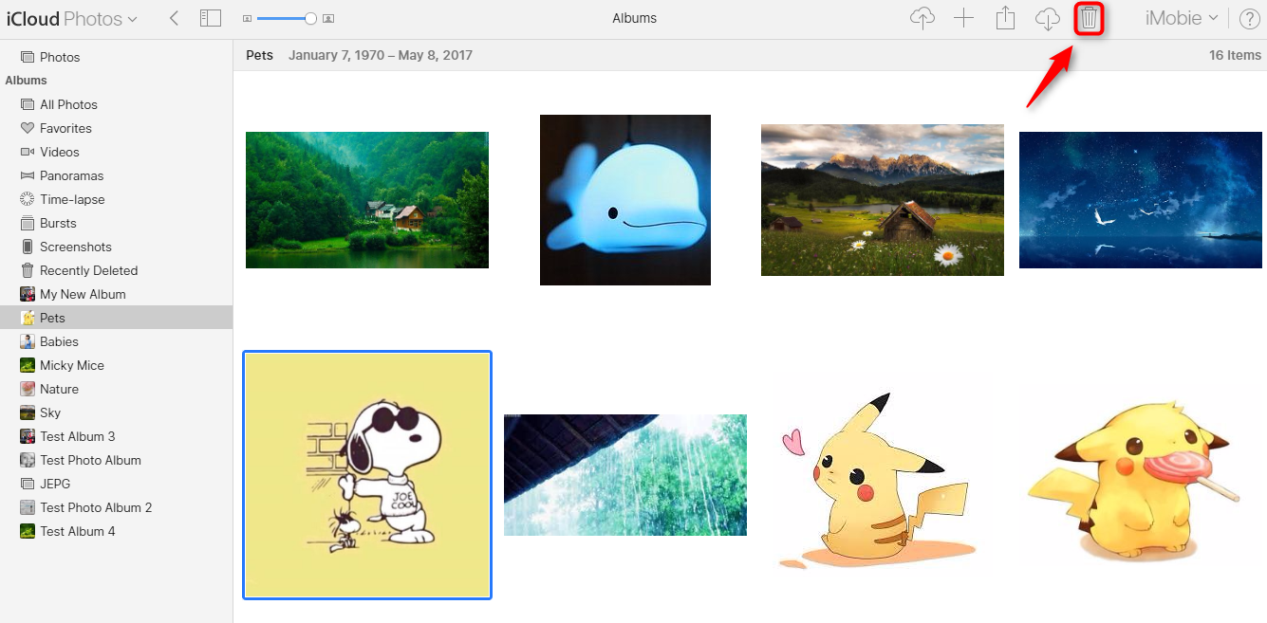Click the thumbnail icon beside Micky Mice

28,365
